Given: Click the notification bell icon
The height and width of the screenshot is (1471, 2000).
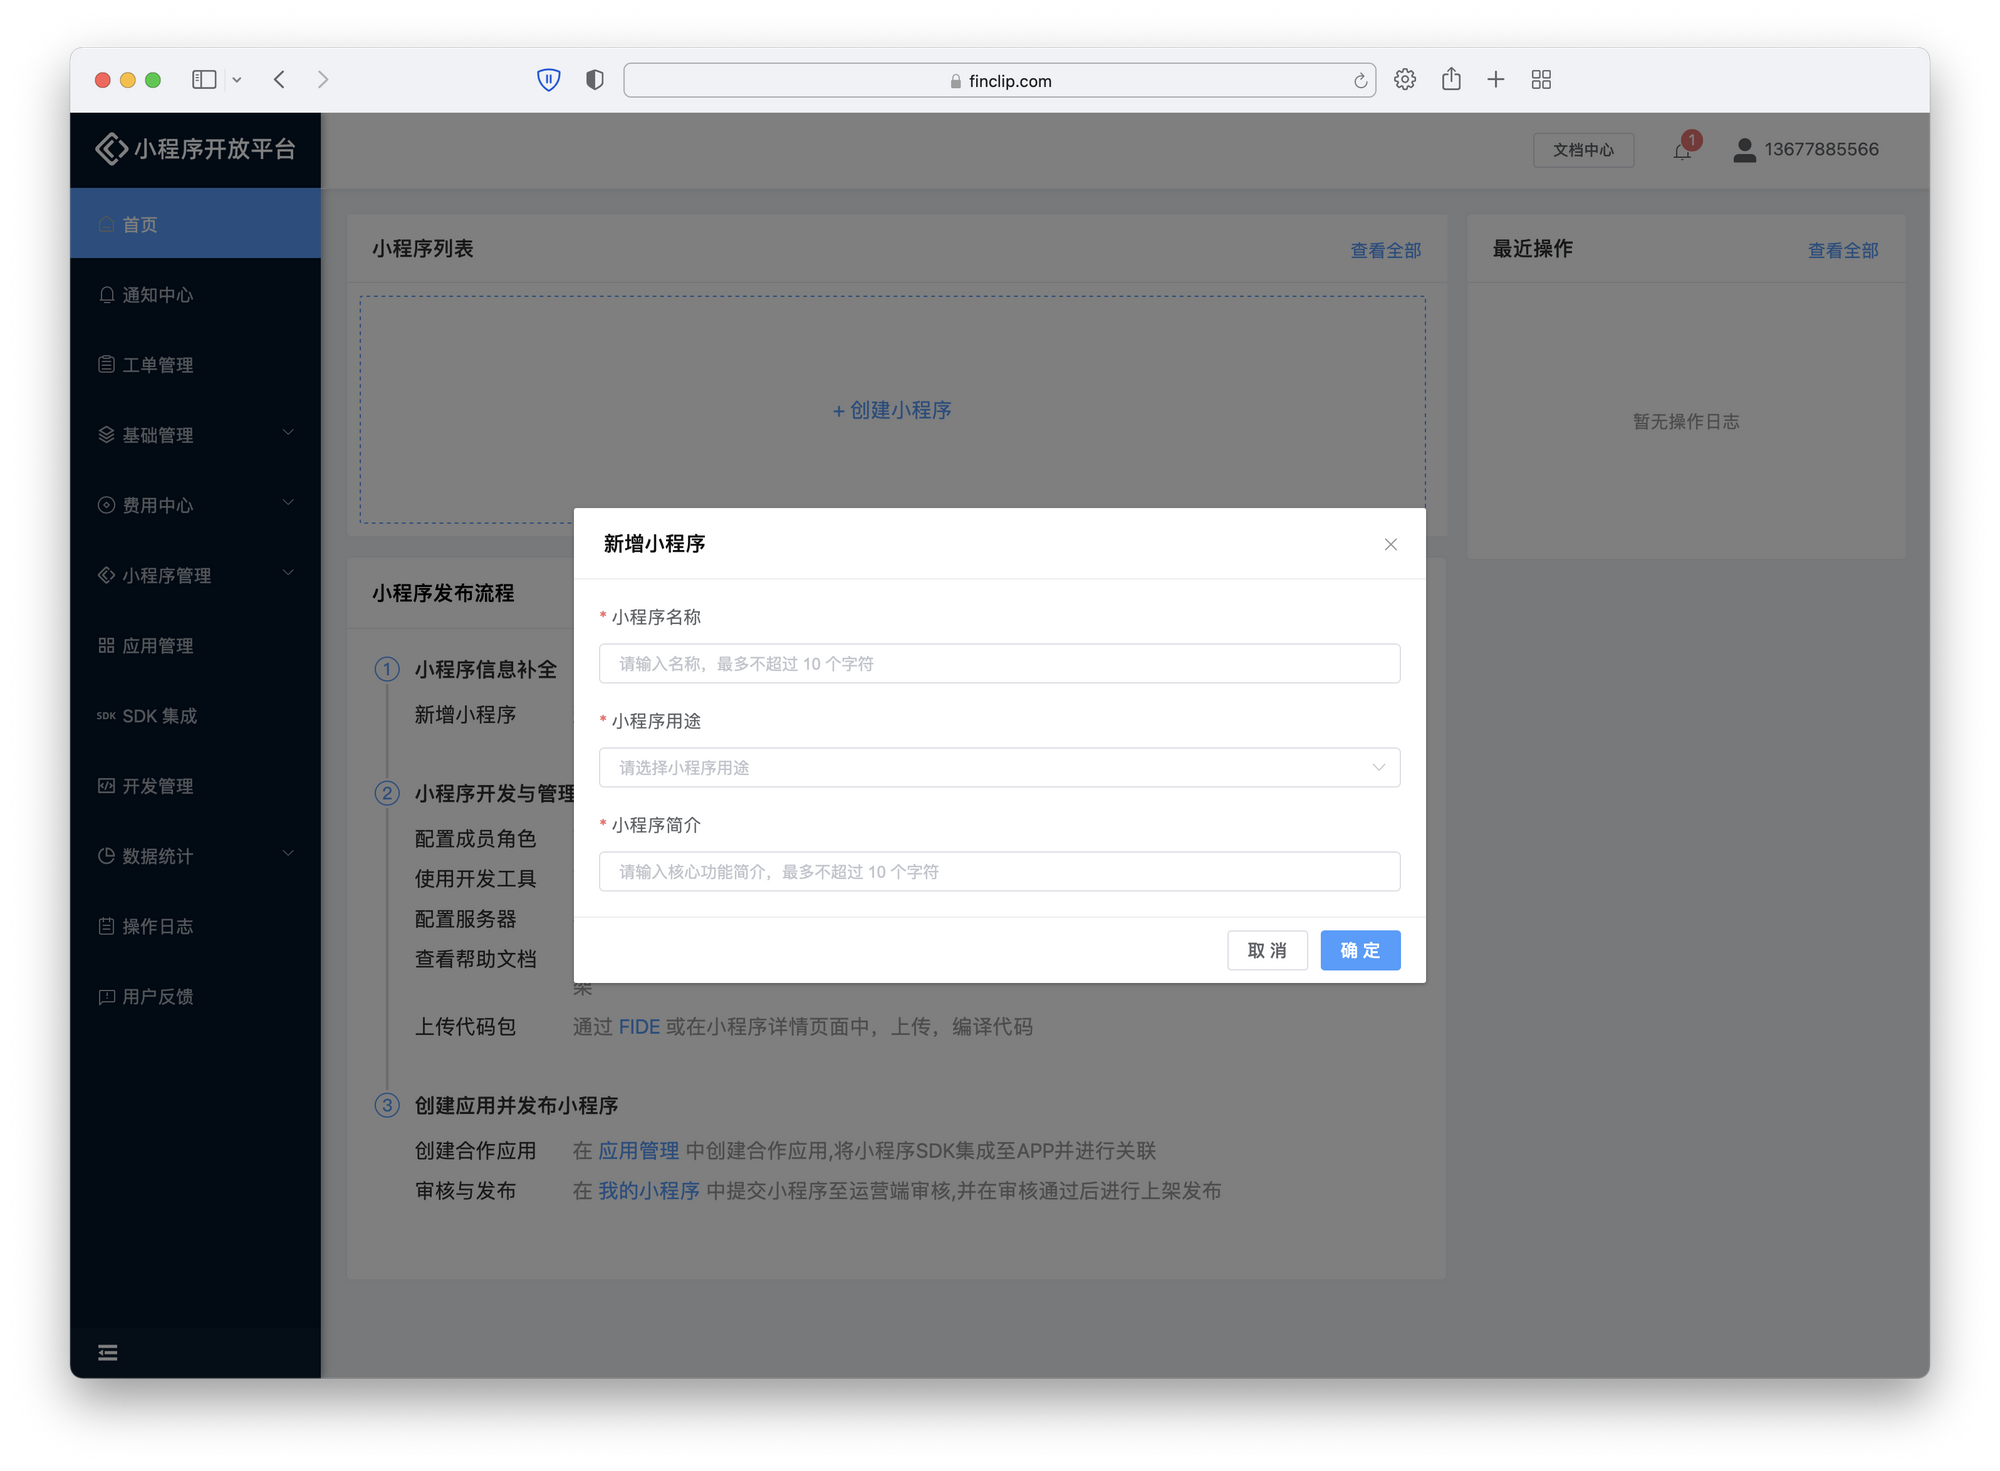Looking at the screenshot, I should [x=1682, y=151].
